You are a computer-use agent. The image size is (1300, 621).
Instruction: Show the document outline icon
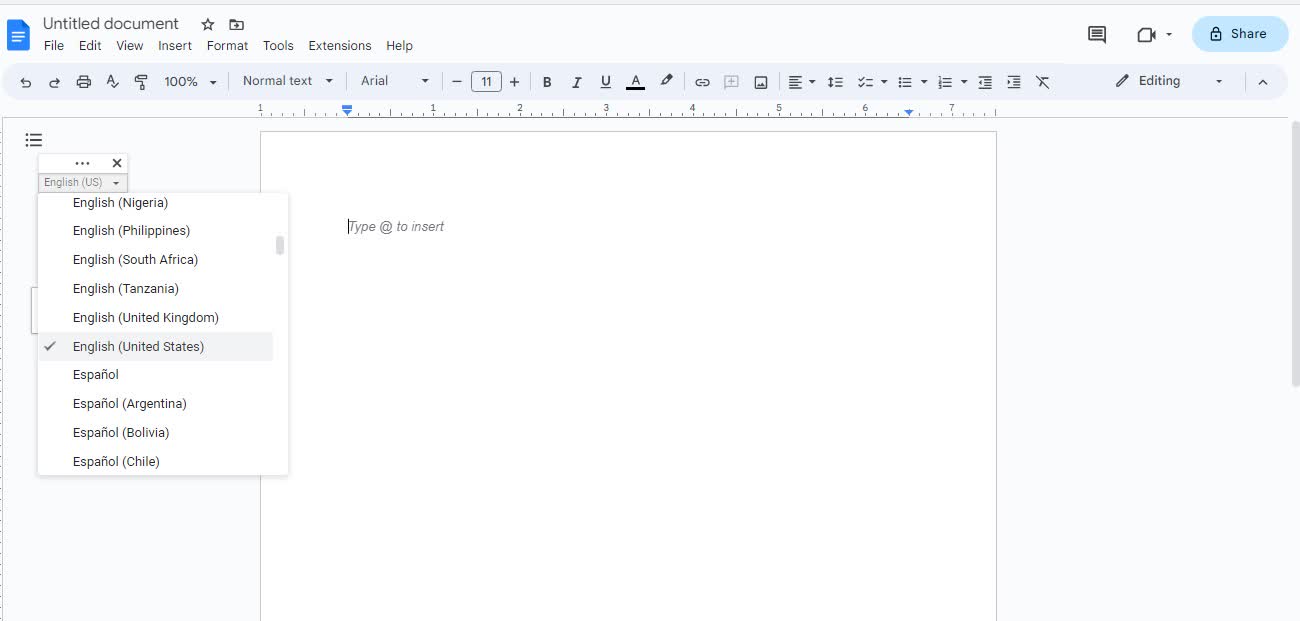34,140
